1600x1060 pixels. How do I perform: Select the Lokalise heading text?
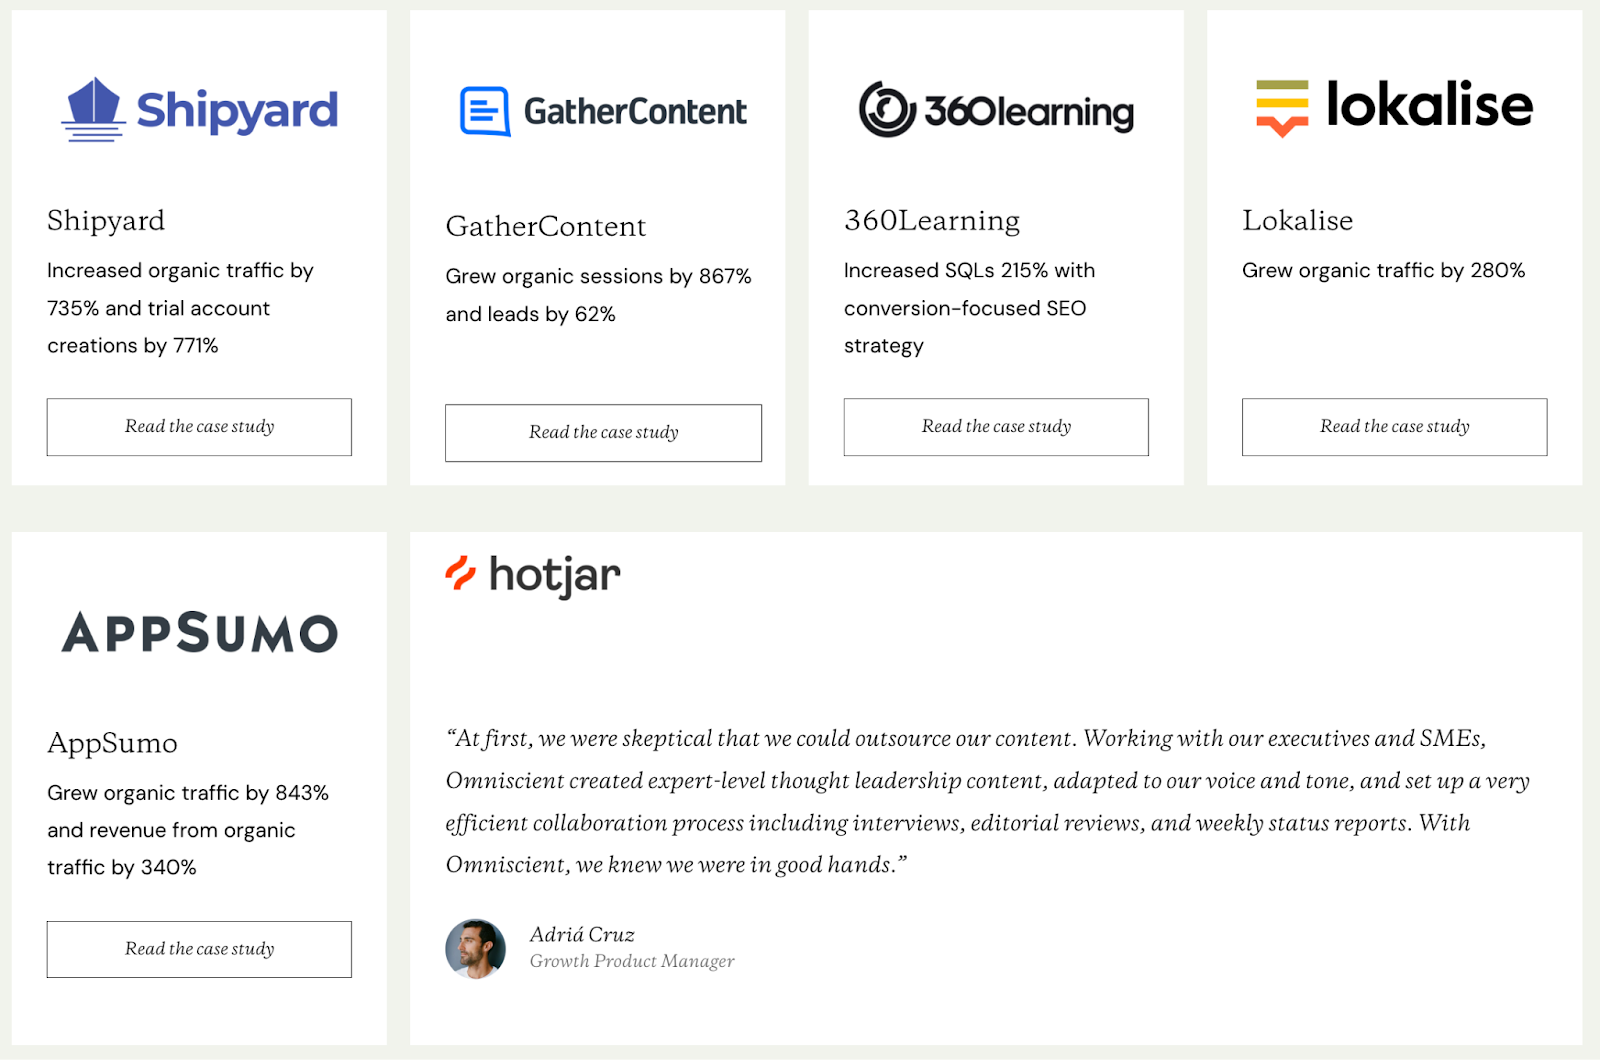point(1297,220)
